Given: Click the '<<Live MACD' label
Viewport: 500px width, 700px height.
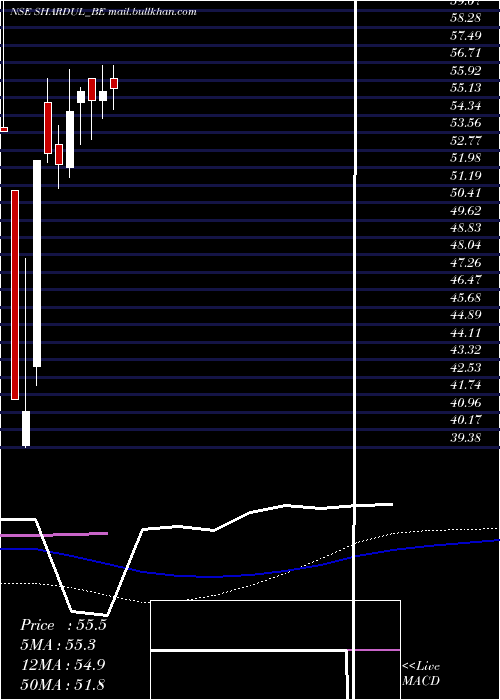Looking at the screenshot, I should 421,674.
